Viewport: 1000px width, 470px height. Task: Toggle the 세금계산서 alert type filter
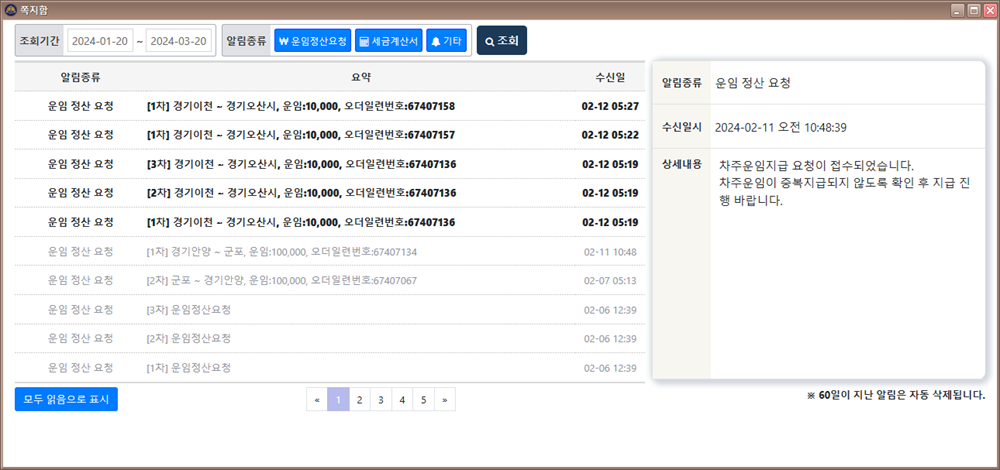pos(388,41)
